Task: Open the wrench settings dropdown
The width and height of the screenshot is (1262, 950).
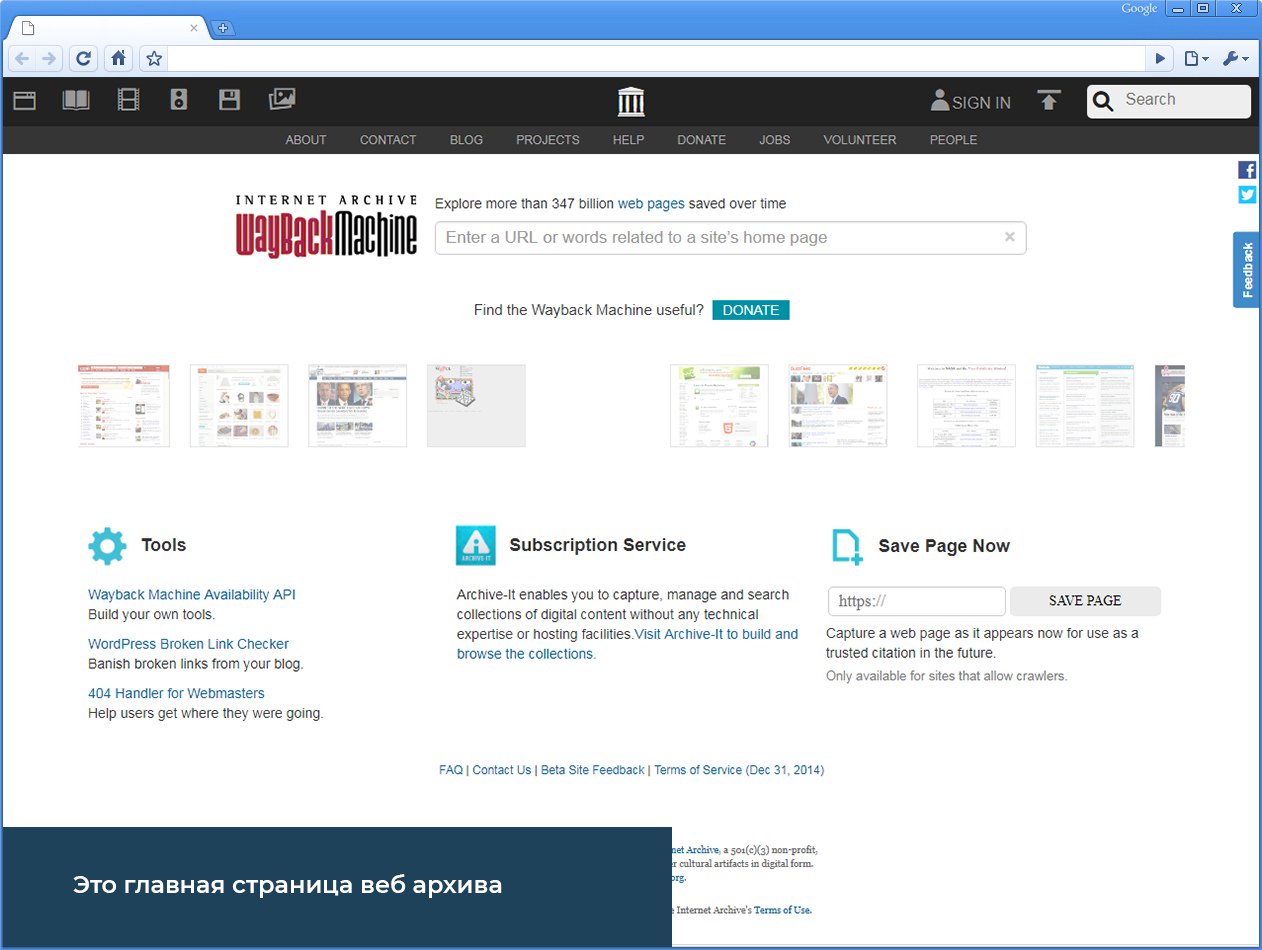Action: (x=1236, y=59)
